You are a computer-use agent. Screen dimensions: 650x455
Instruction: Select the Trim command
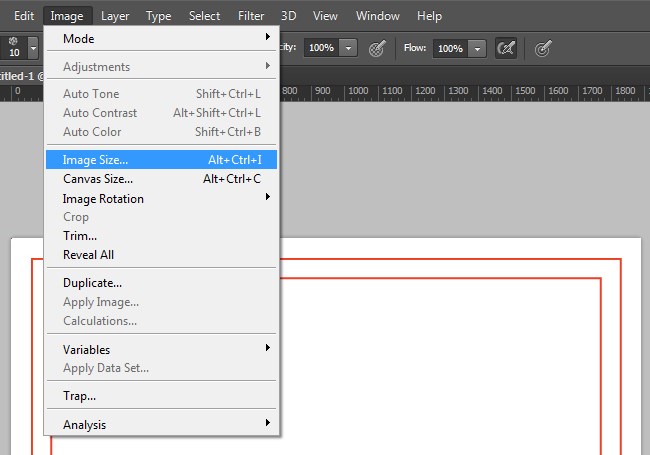[161, 235]
